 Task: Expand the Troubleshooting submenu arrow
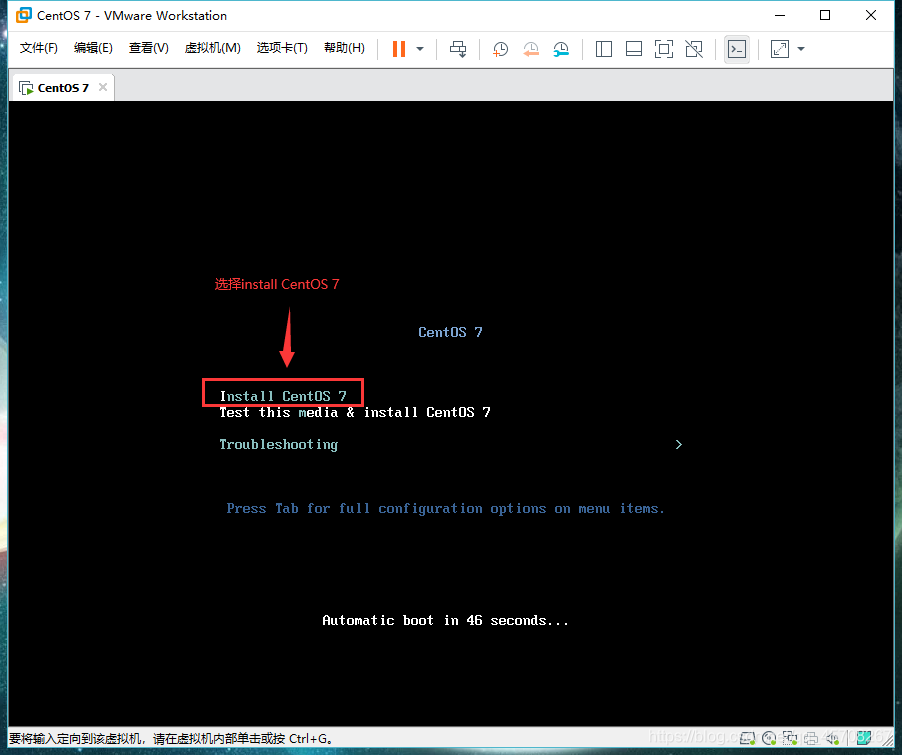[679, 444]
